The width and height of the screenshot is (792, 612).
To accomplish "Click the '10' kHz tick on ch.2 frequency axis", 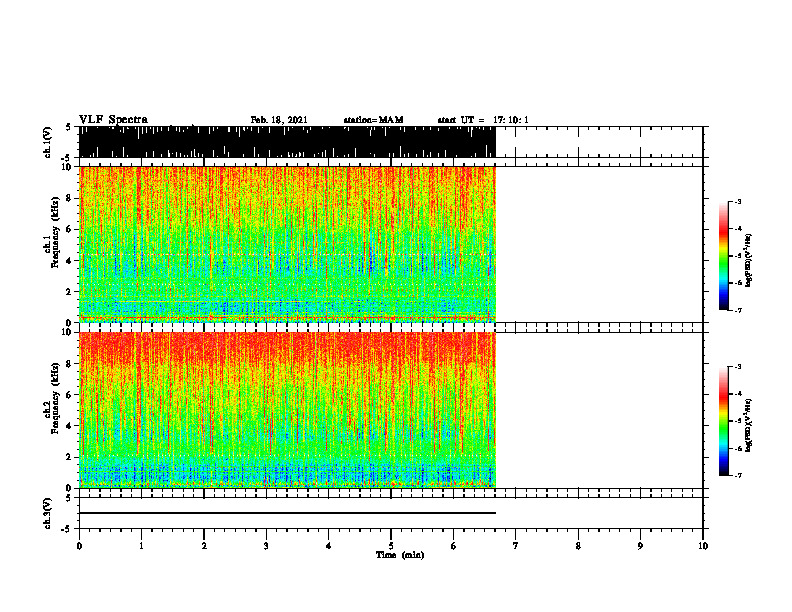I will point(67,332).
